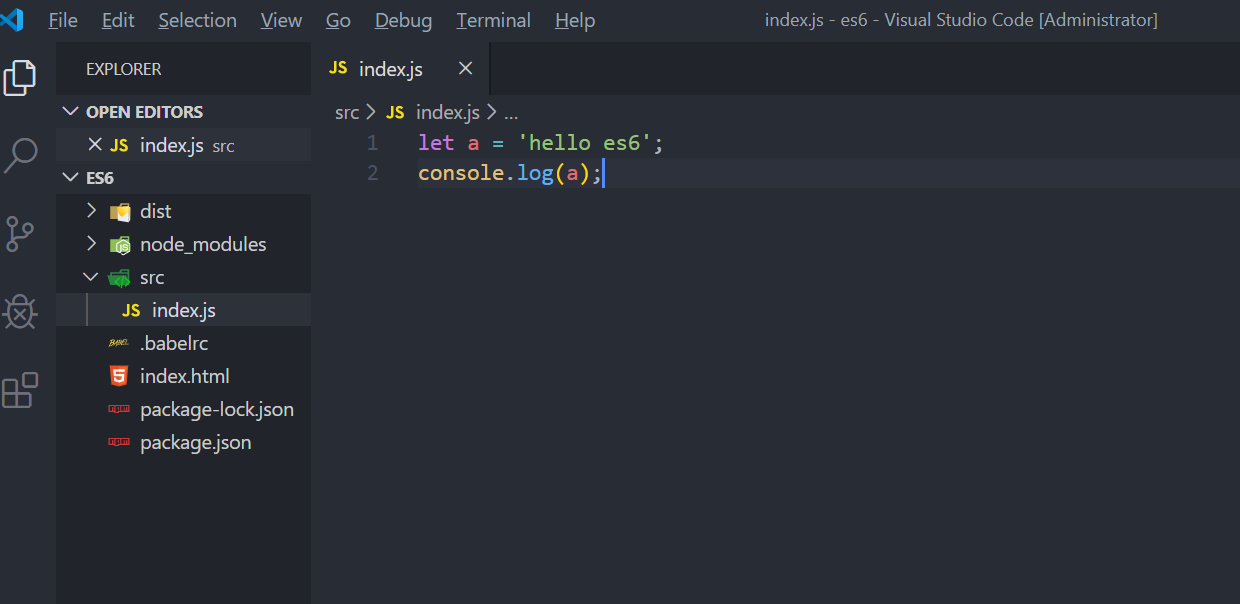Open the Search view icon
The image size is (1240, 604).
(20, 155)
